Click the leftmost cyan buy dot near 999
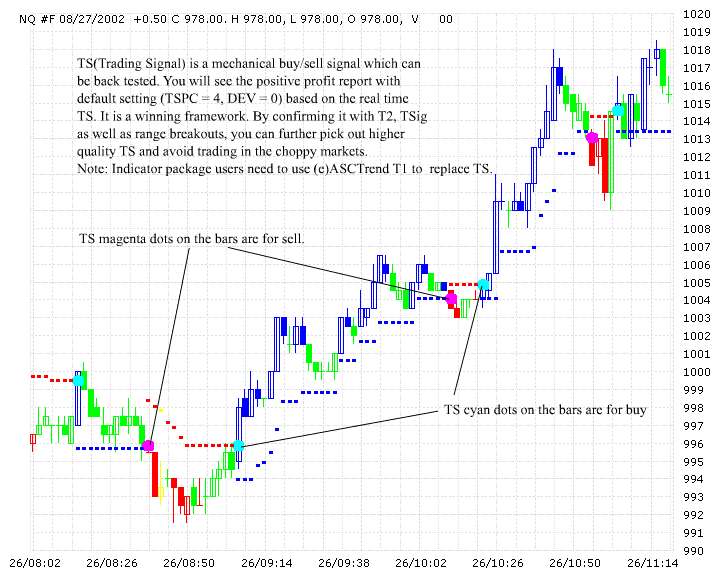Image resolution: width=719 pixels, height=576 pixels. 78,380
